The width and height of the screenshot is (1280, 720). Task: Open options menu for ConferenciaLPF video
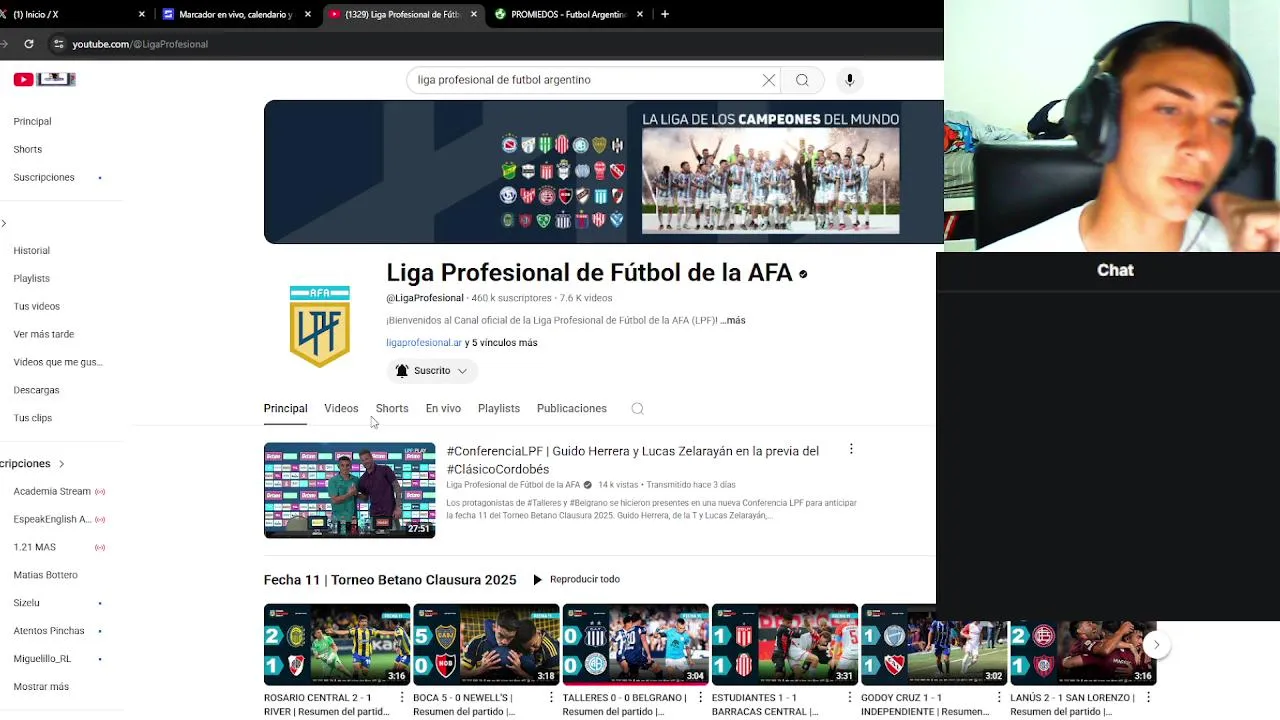851,450
